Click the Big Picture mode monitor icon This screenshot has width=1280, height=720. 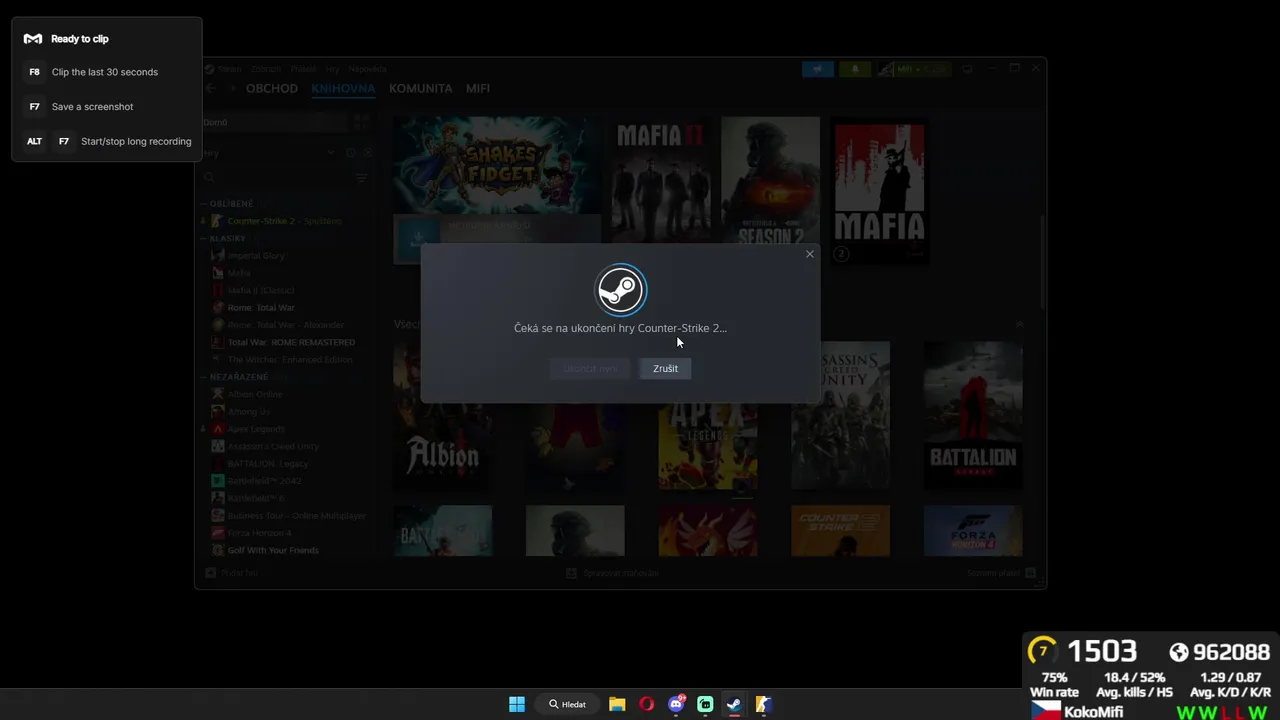tap(967, 69)
